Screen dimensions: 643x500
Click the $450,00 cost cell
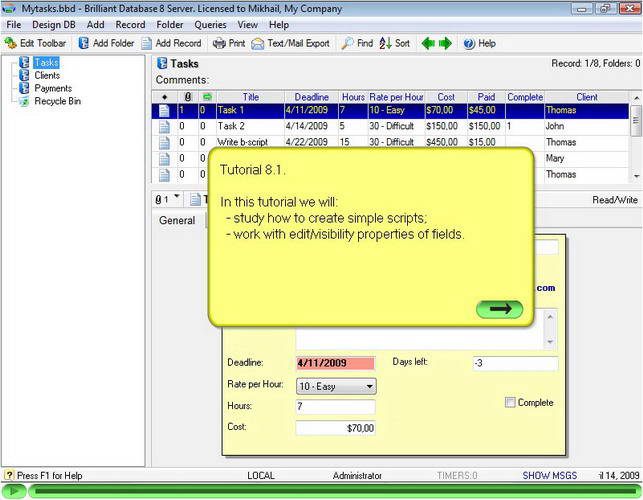(x=446, y=142)
